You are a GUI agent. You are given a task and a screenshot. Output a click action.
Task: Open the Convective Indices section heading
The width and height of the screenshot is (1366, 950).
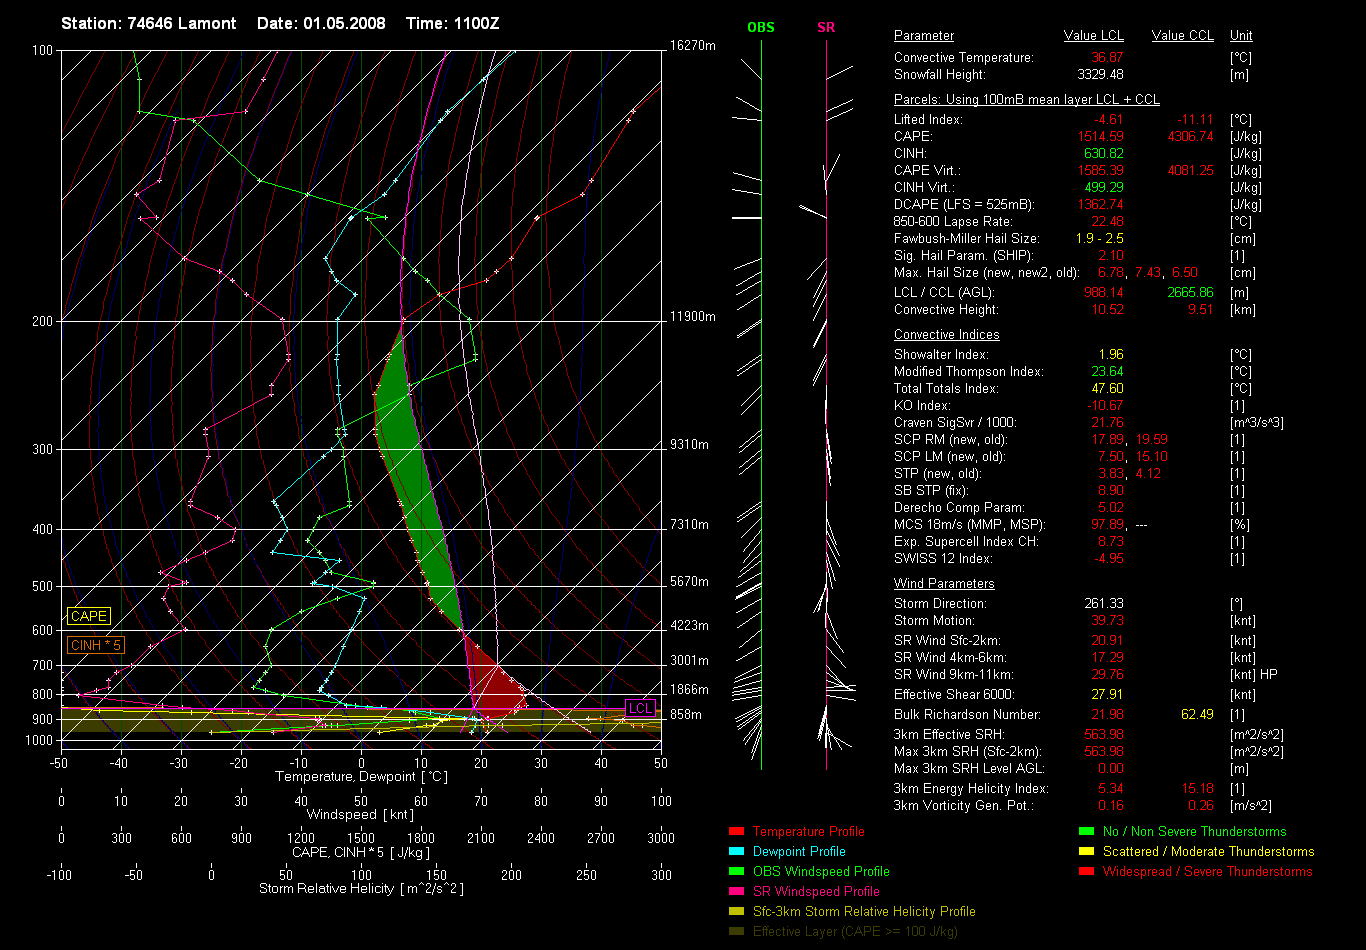(946, 335)
